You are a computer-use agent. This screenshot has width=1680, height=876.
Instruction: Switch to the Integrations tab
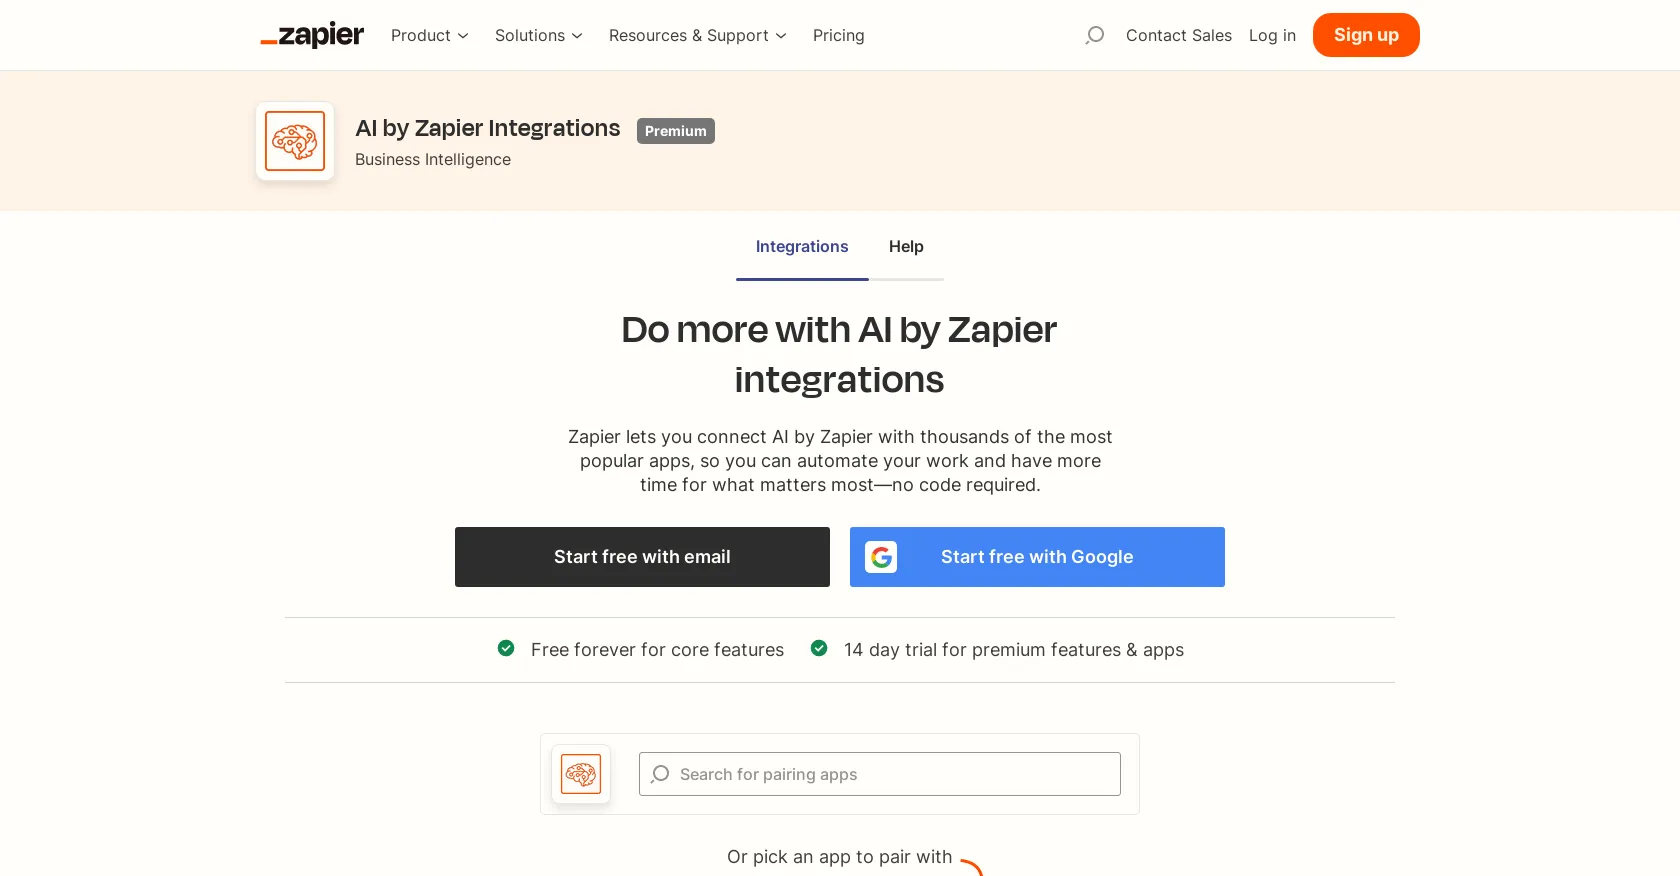click(802, 246)
